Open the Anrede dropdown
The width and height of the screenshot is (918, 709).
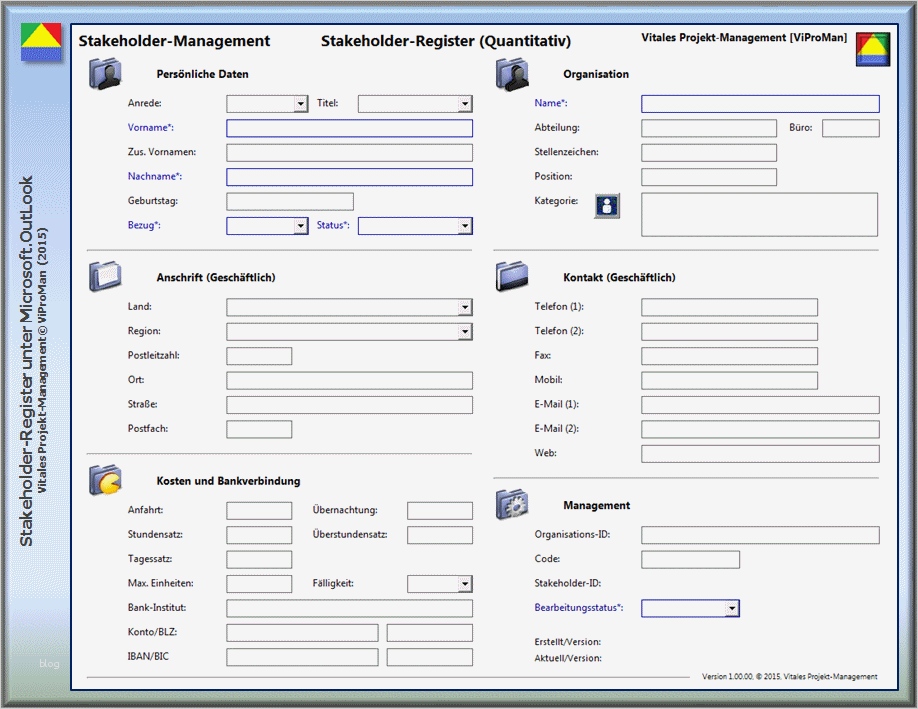coord(300,104)
